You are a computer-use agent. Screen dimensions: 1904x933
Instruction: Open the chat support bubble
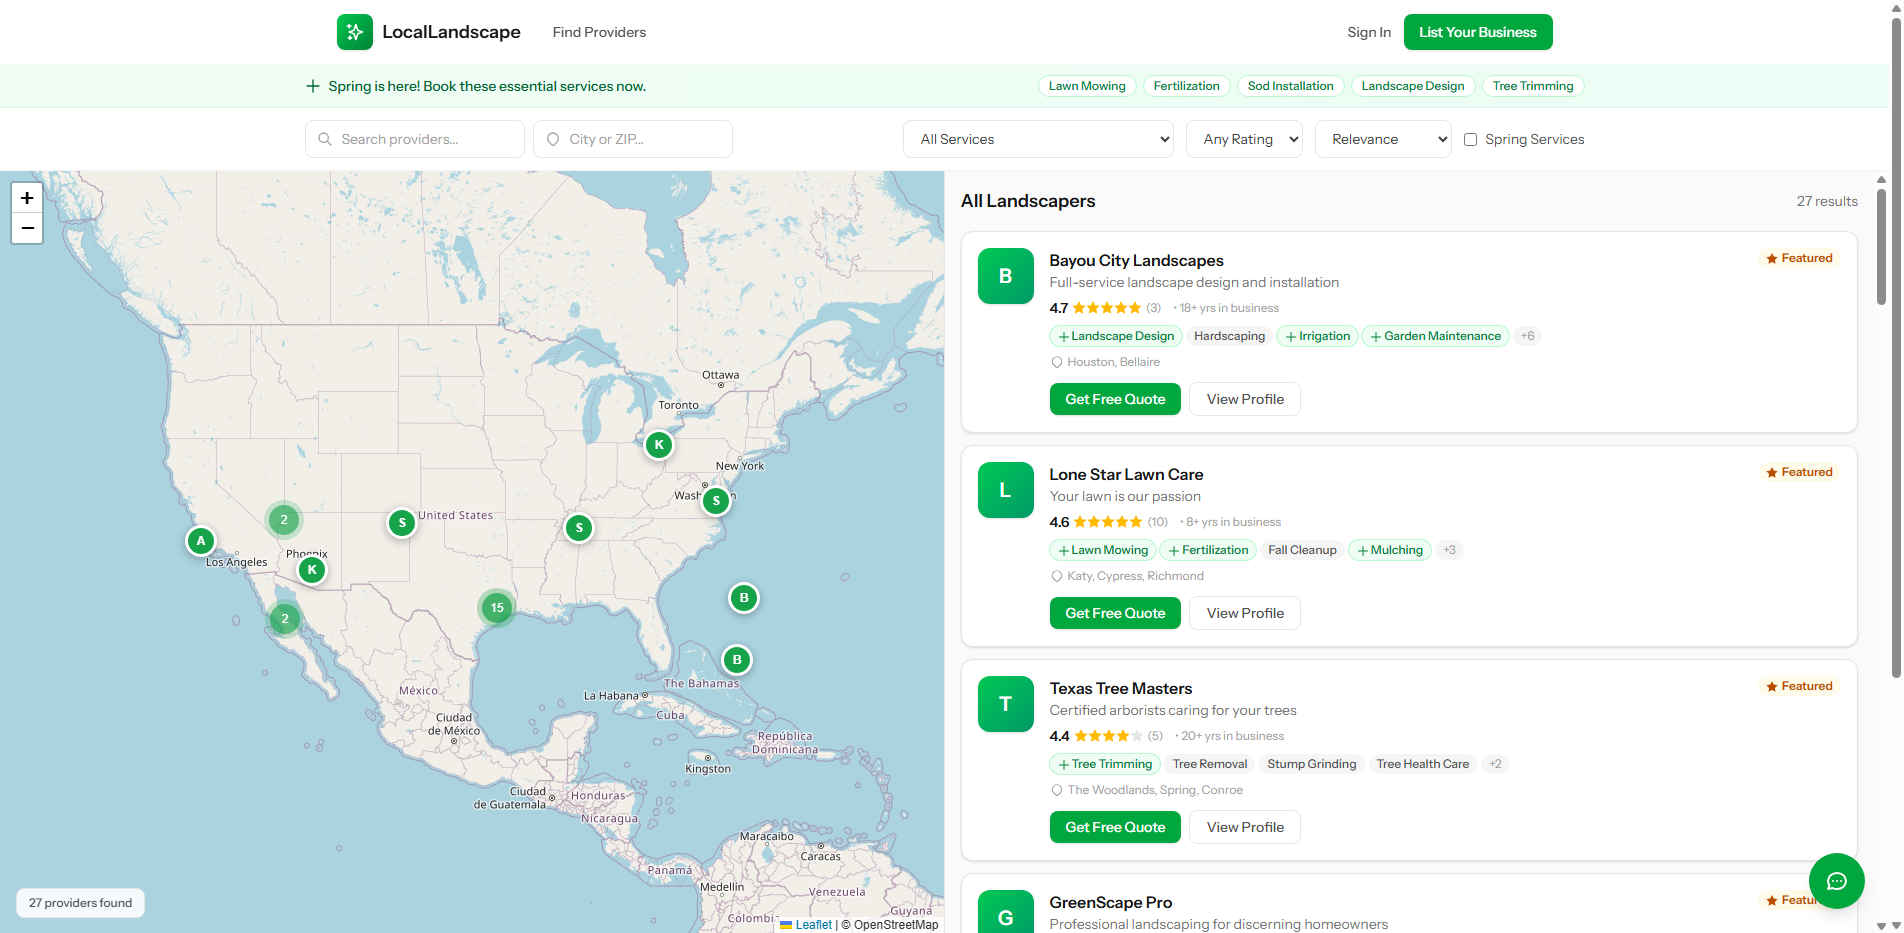1836,881
